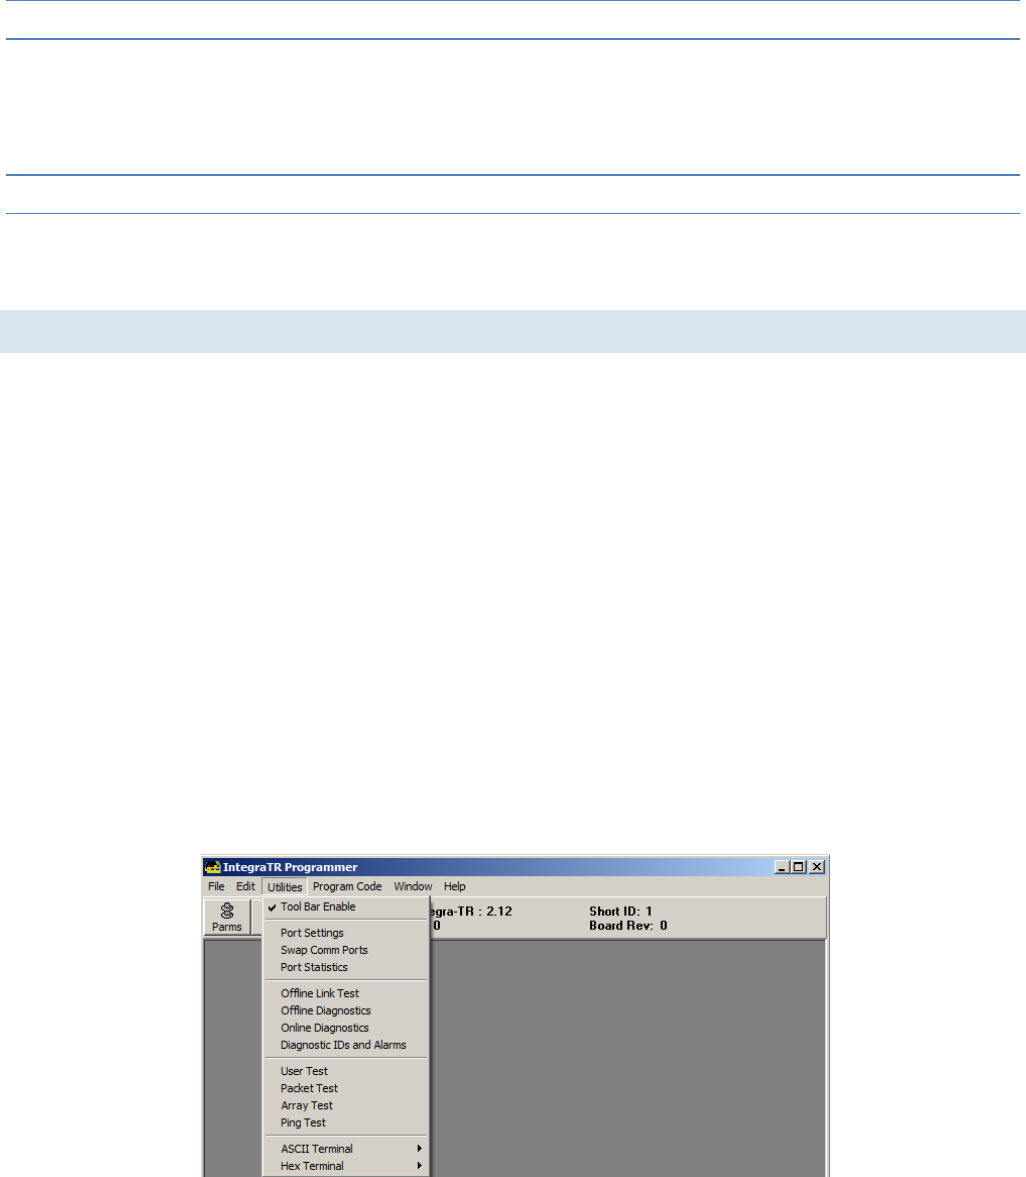The height and width of the screenshot is (1177, 1026).
Task: Open the File menu
Action: pos(216,887)
